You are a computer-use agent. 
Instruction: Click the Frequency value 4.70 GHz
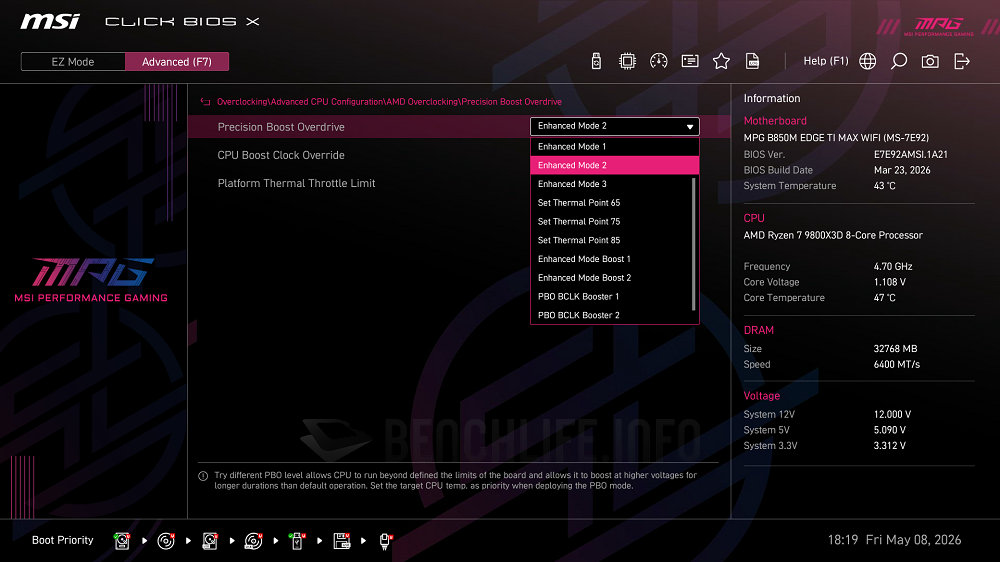coord(893,267)
